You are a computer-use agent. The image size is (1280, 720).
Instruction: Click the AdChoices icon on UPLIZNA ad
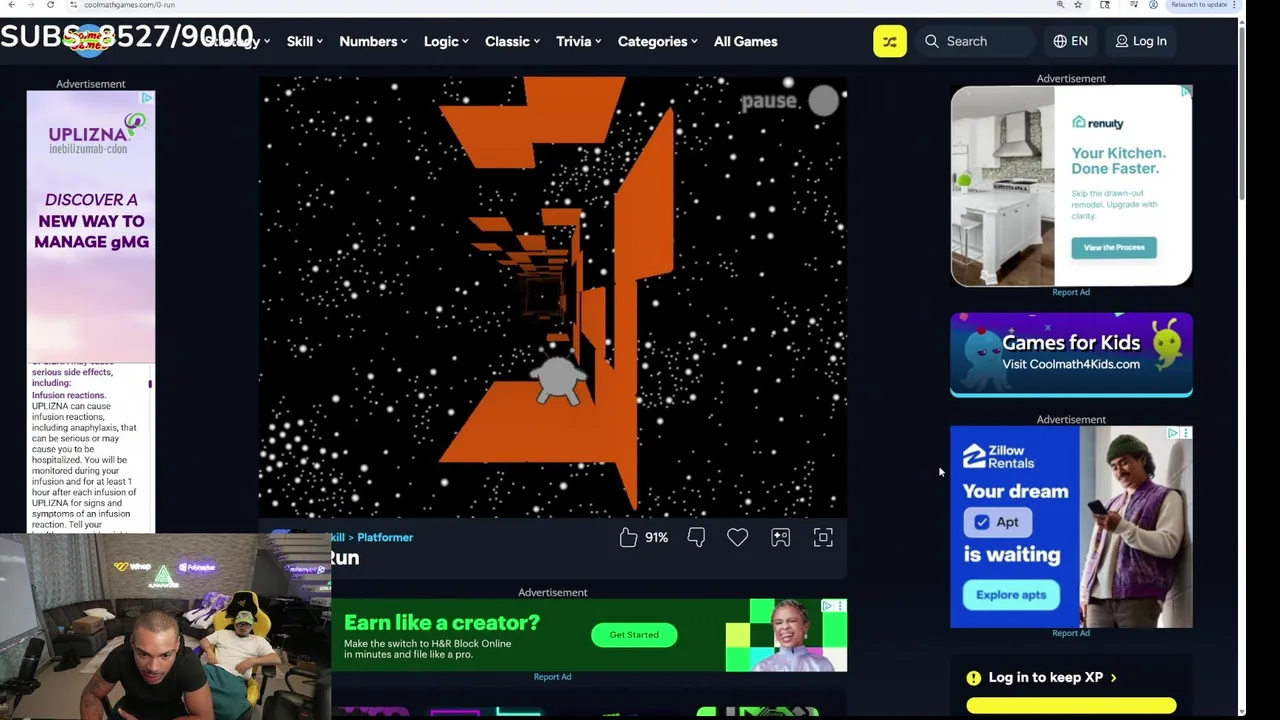point(147,97)
